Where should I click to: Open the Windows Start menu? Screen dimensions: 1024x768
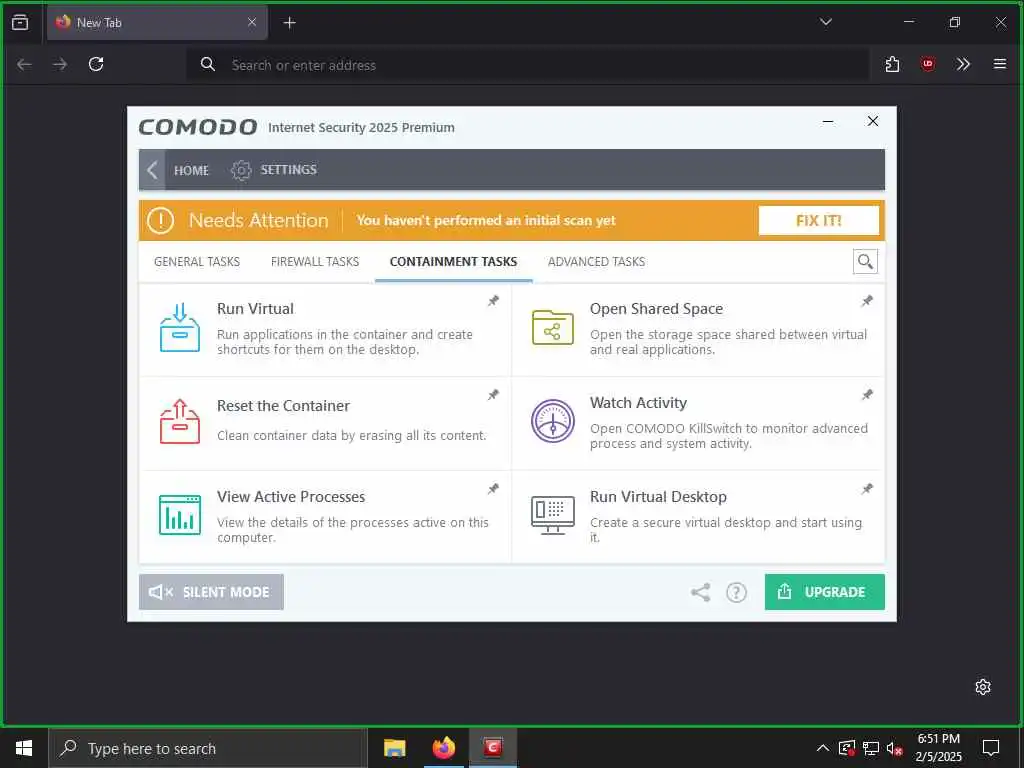coord(24,748)
